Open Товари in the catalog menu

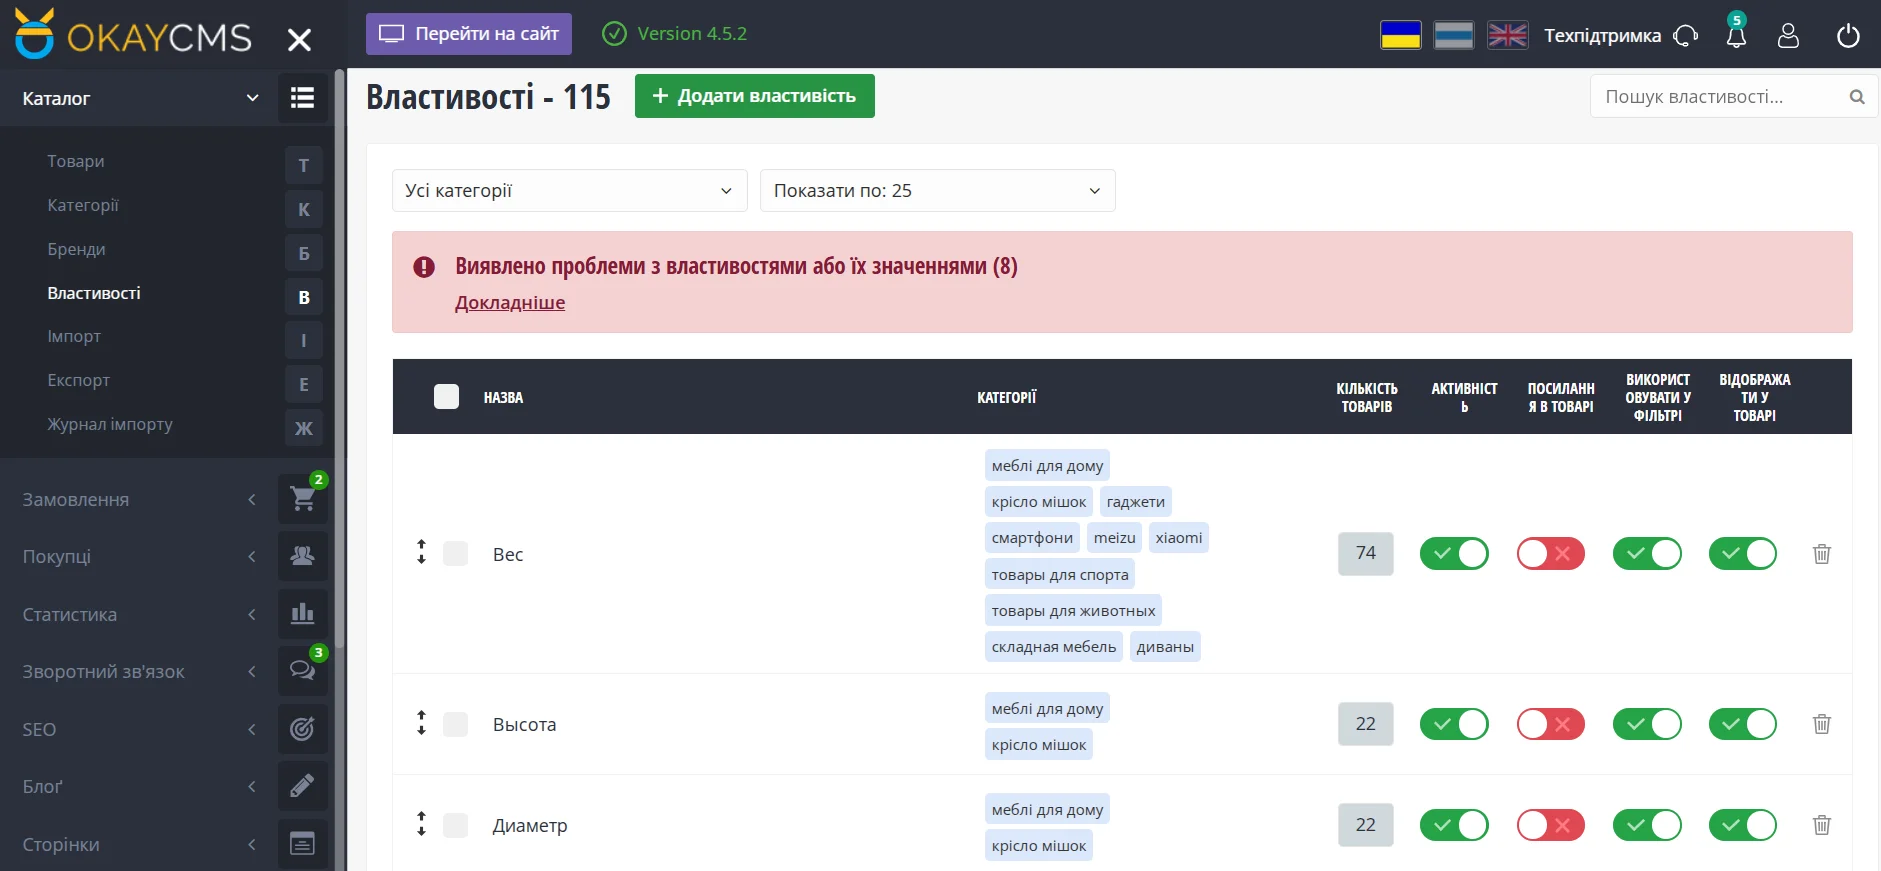(x=76, y=161)
